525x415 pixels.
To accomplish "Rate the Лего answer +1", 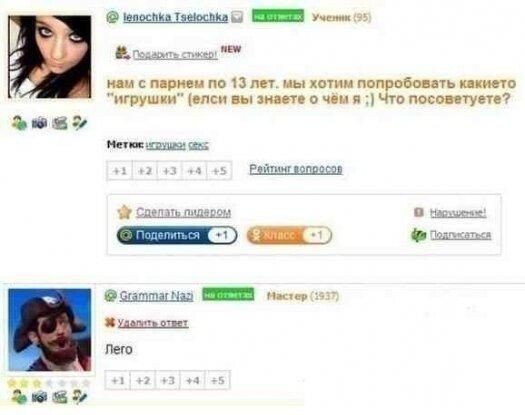I will 117,380.
